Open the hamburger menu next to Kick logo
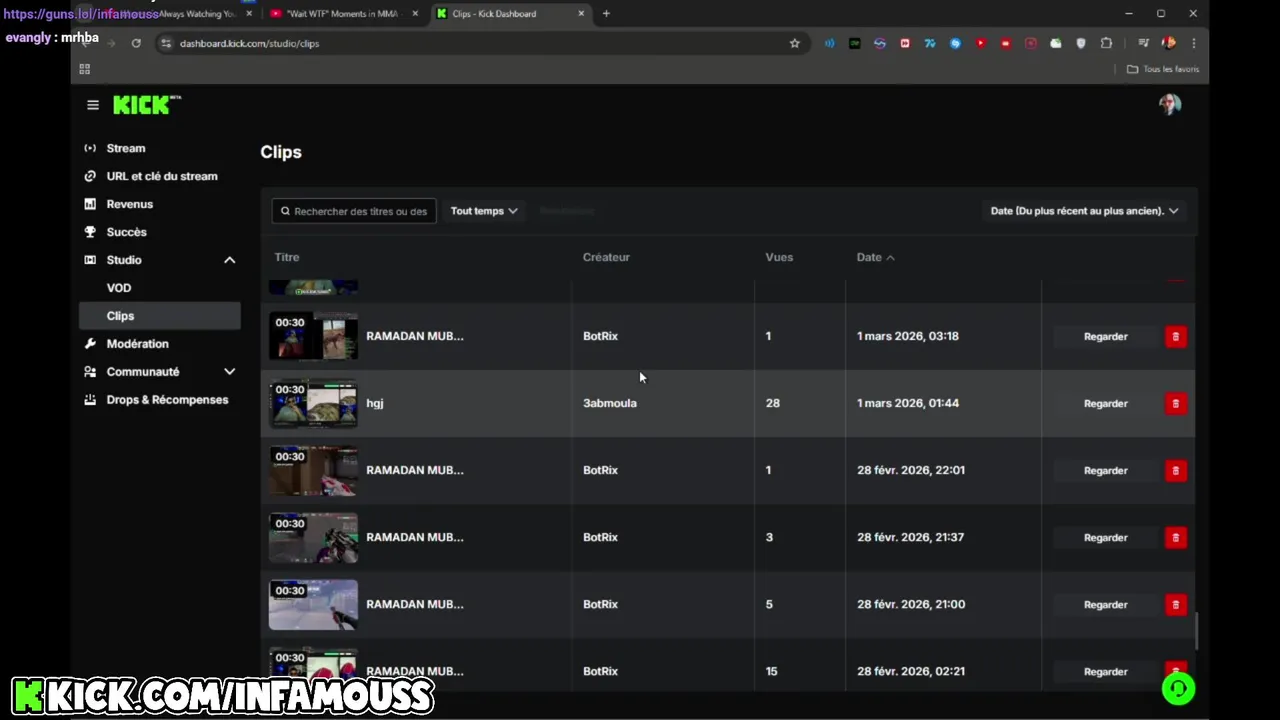This screenshot has width=1280, height=720. pyautogui.click(x=93, y=105)
